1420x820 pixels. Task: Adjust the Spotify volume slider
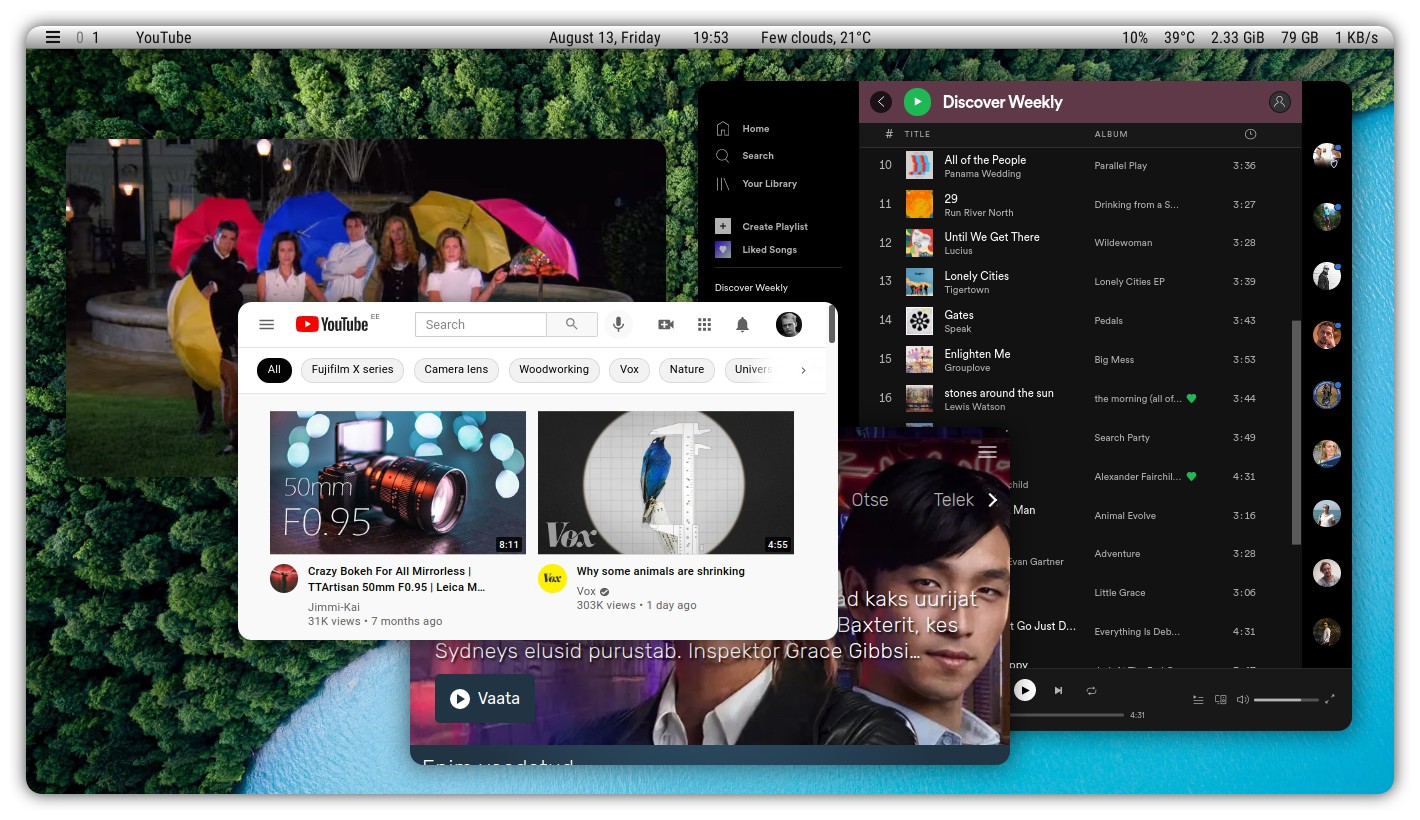[1285, 700]
